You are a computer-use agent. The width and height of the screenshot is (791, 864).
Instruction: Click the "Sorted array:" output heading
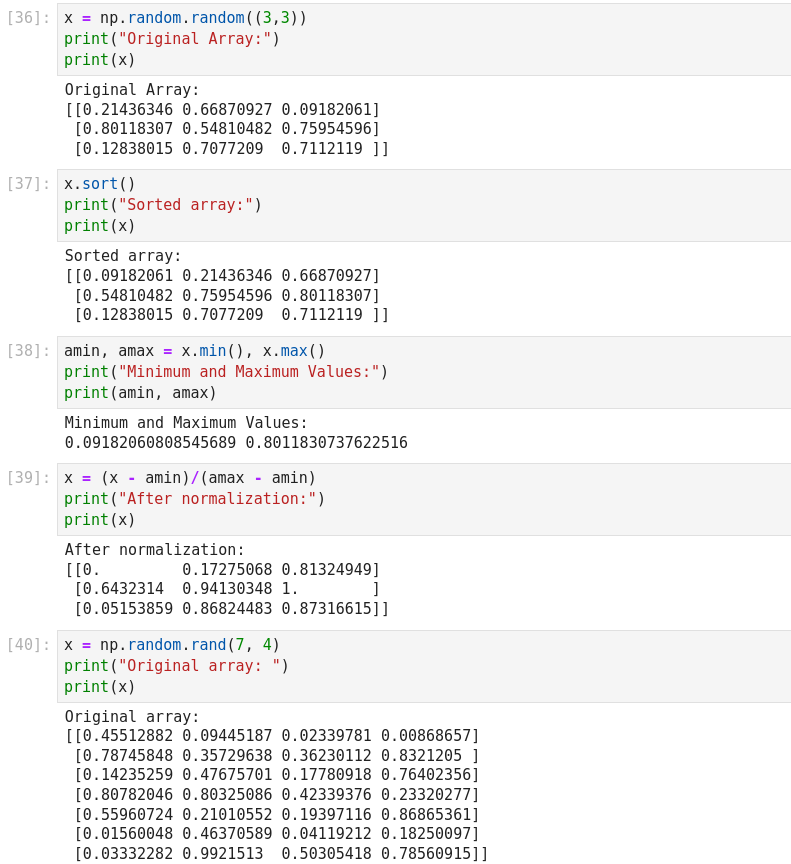pos(123,256)
